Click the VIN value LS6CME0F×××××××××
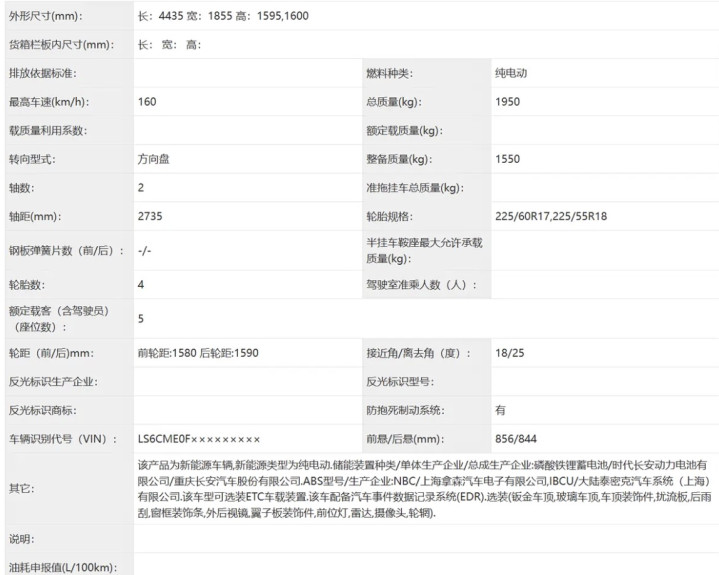 tap(199, 439)
